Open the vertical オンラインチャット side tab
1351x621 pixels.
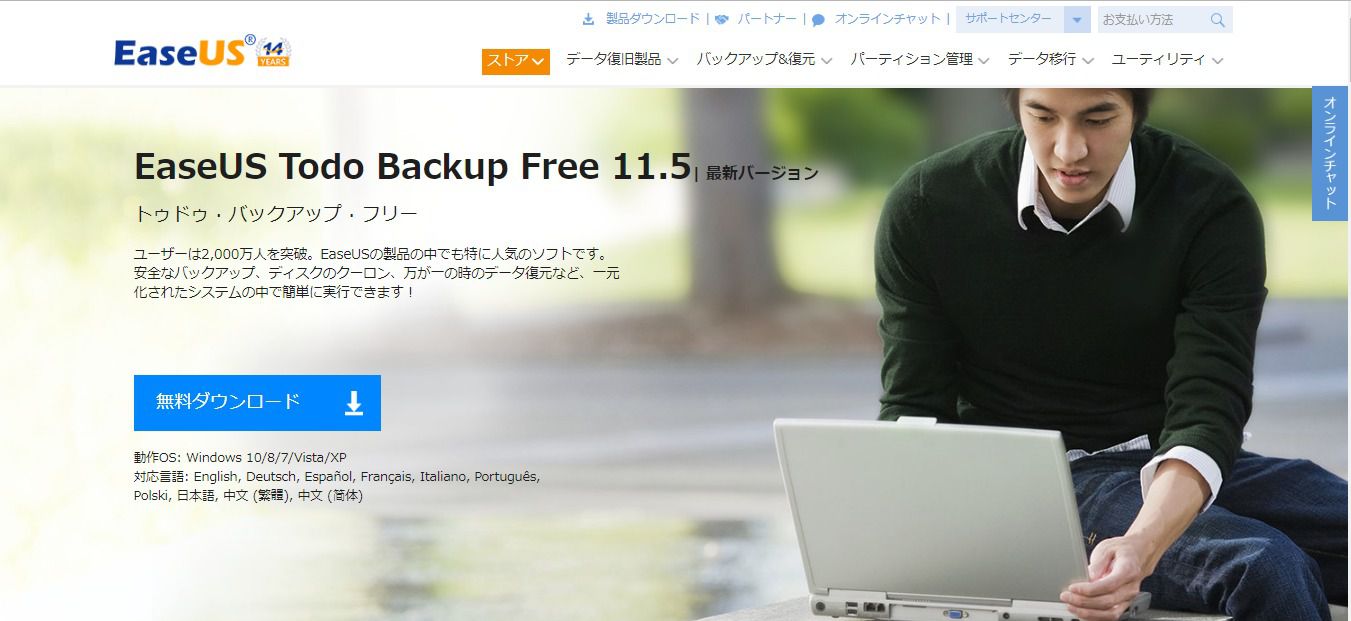click(x=1330, y=153)
